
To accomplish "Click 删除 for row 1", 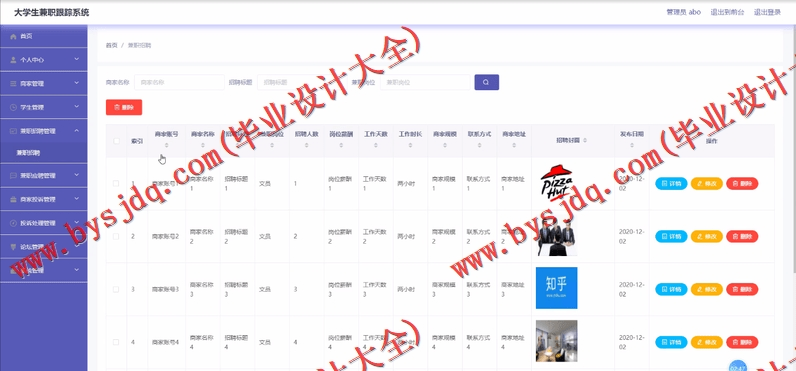I will [742, 184].
